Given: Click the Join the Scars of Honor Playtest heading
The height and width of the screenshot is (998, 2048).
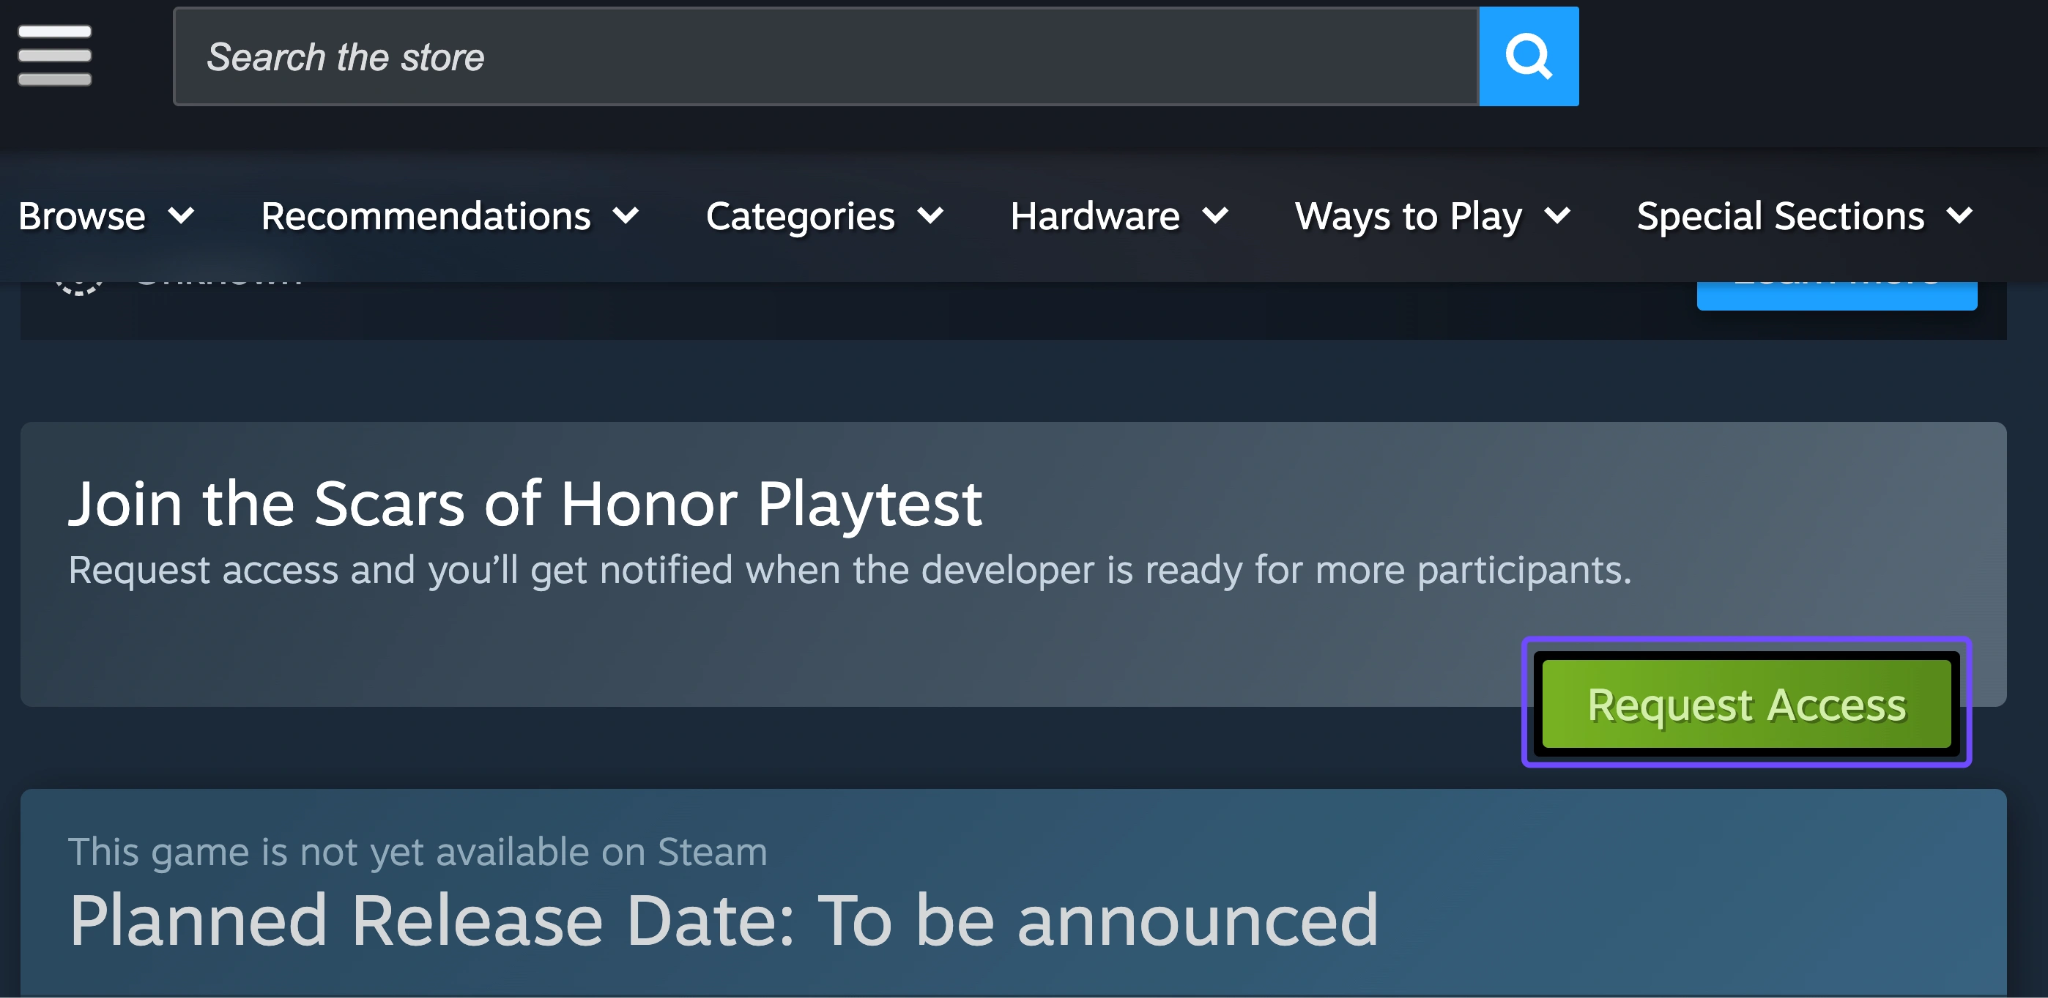Looking at the screenshot, I should pos(525,503).
